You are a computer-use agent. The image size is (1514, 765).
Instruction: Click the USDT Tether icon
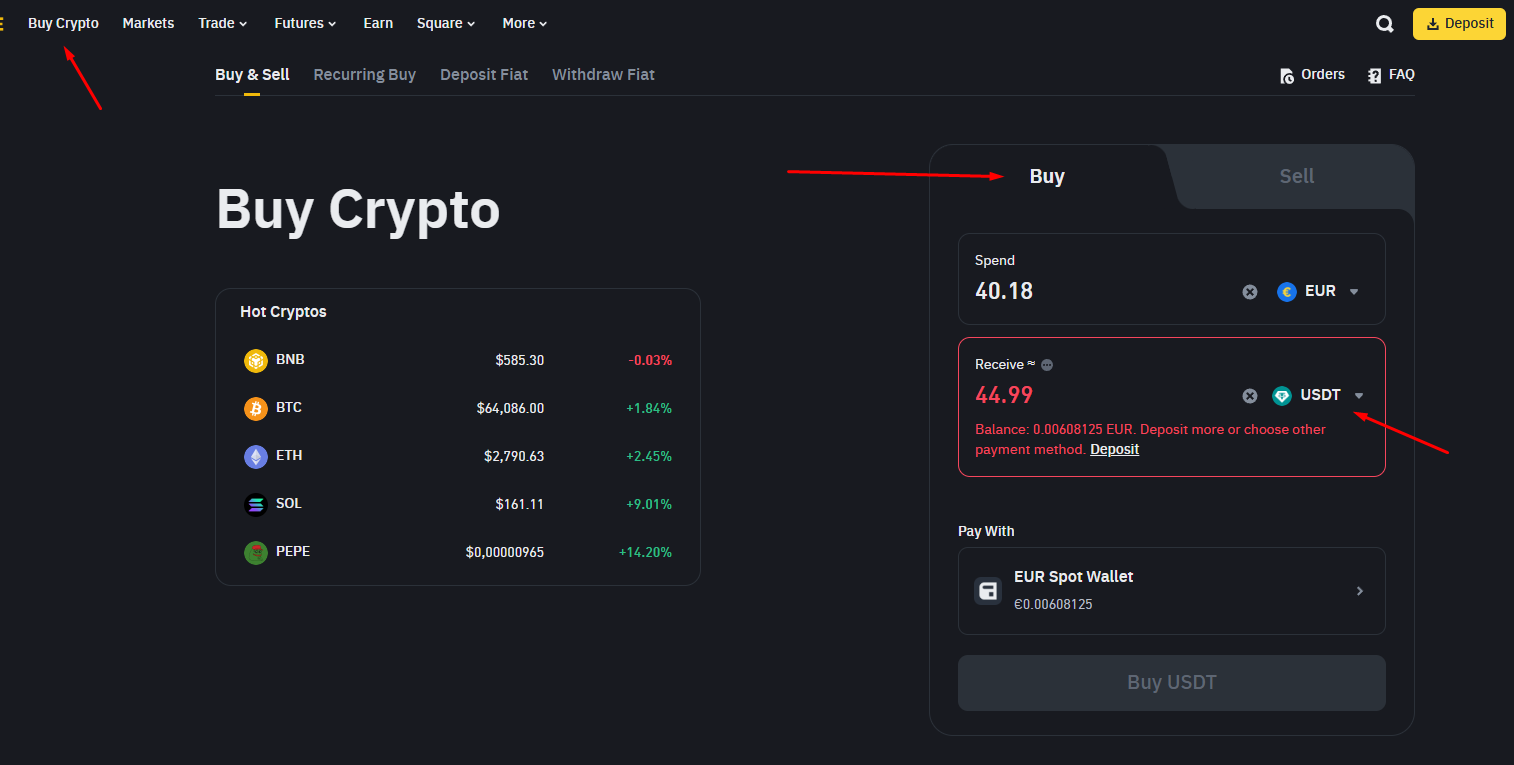click(1282, 396)
